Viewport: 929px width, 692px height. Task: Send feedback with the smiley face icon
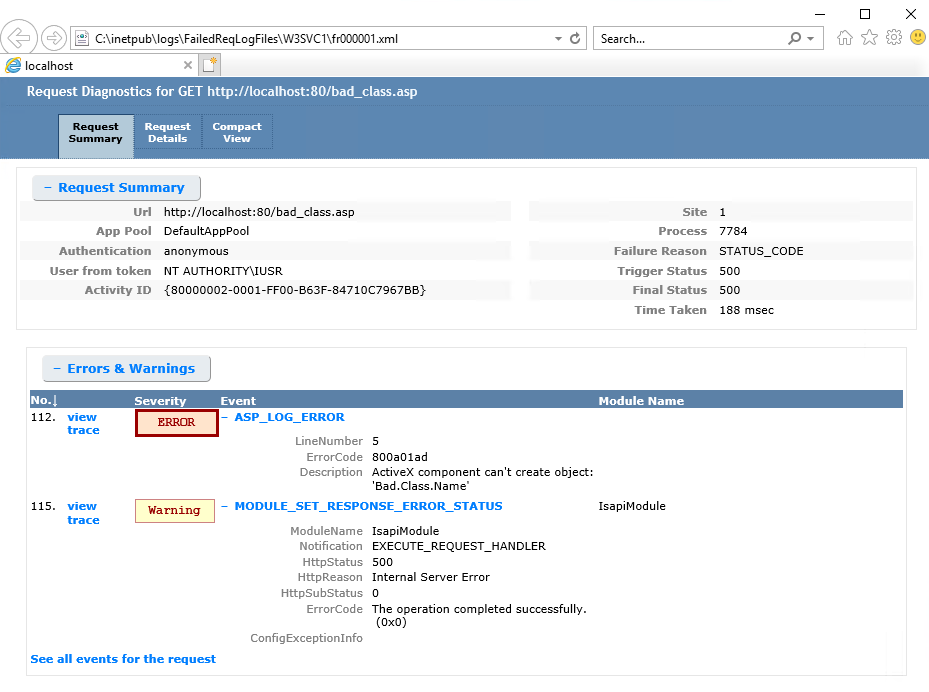click(x=918, y=38)
